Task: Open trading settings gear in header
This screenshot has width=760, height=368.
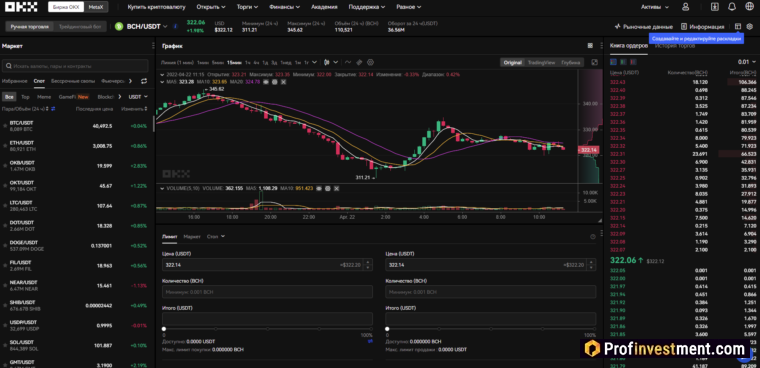Action: (750, 27)
